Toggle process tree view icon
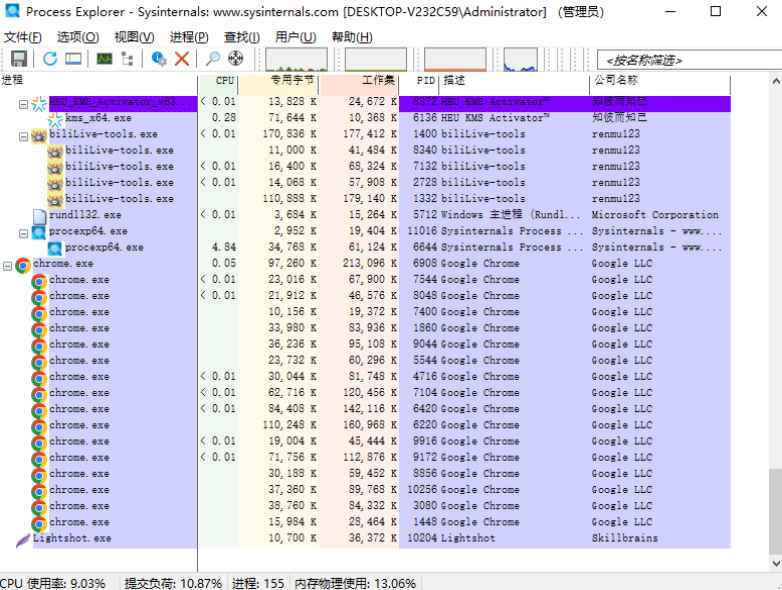The height and width of the screenshot is (590, 782). (x=127, y=59)
